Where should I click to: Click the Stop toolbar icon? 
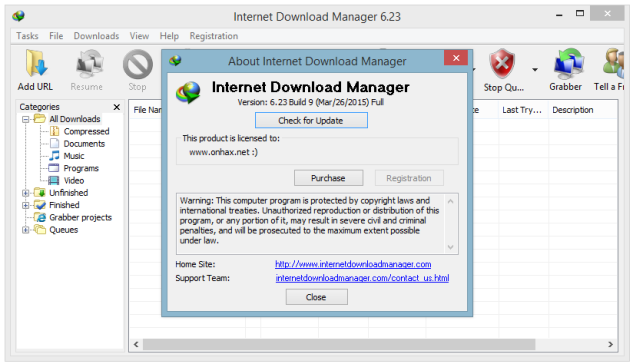[x=138, y=64]
